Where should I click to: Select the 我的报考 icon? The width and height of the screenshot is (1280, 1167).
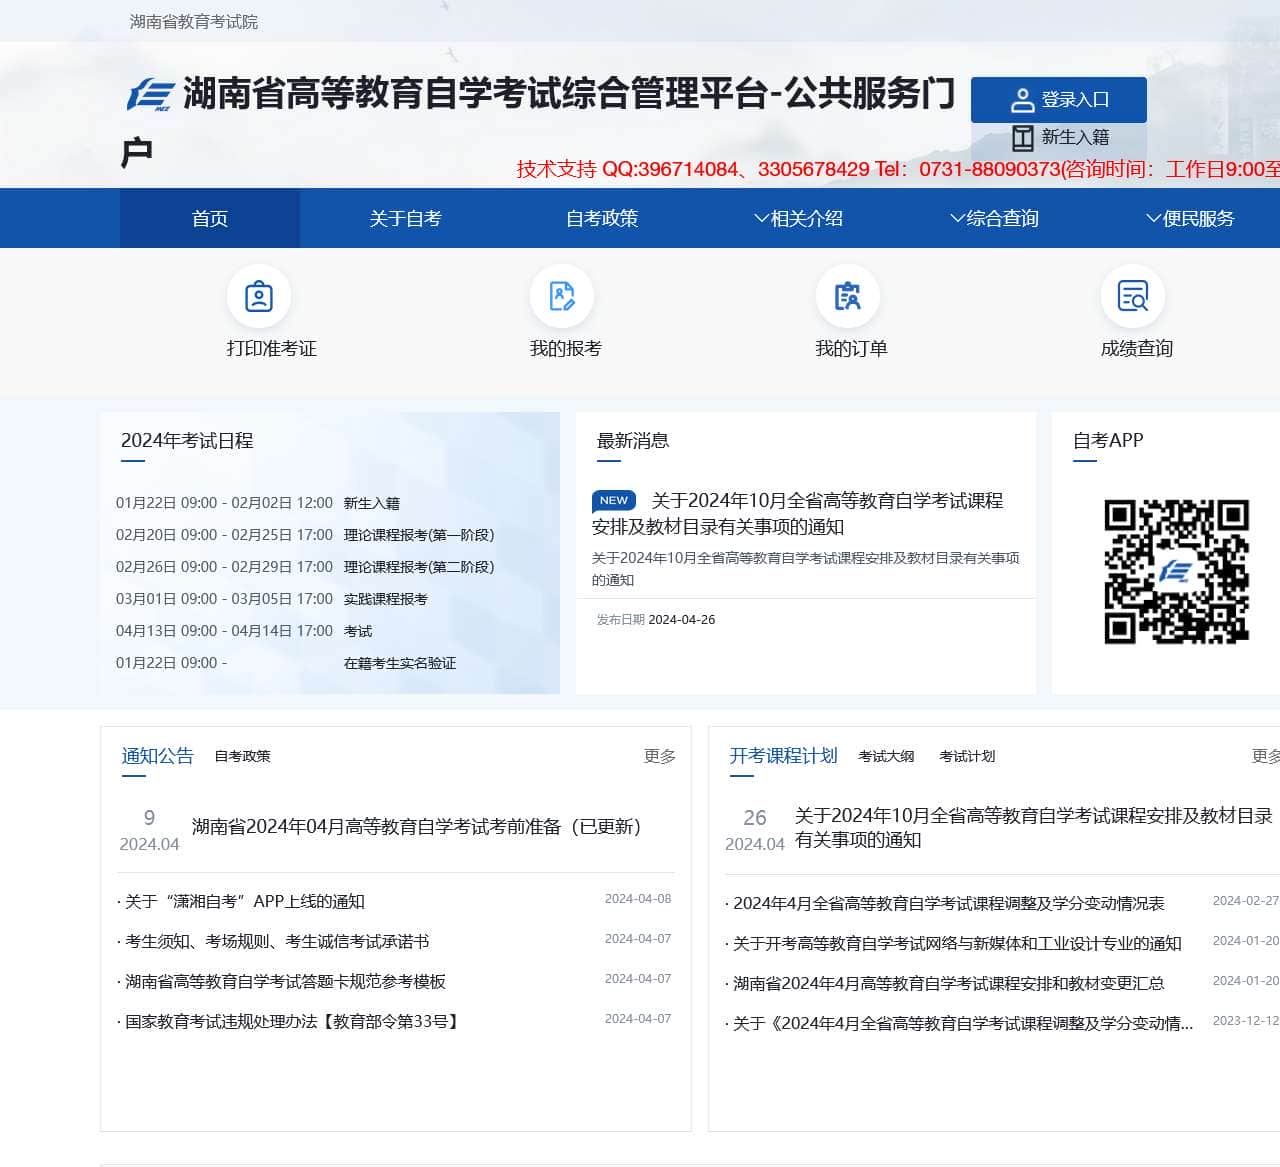562,296
